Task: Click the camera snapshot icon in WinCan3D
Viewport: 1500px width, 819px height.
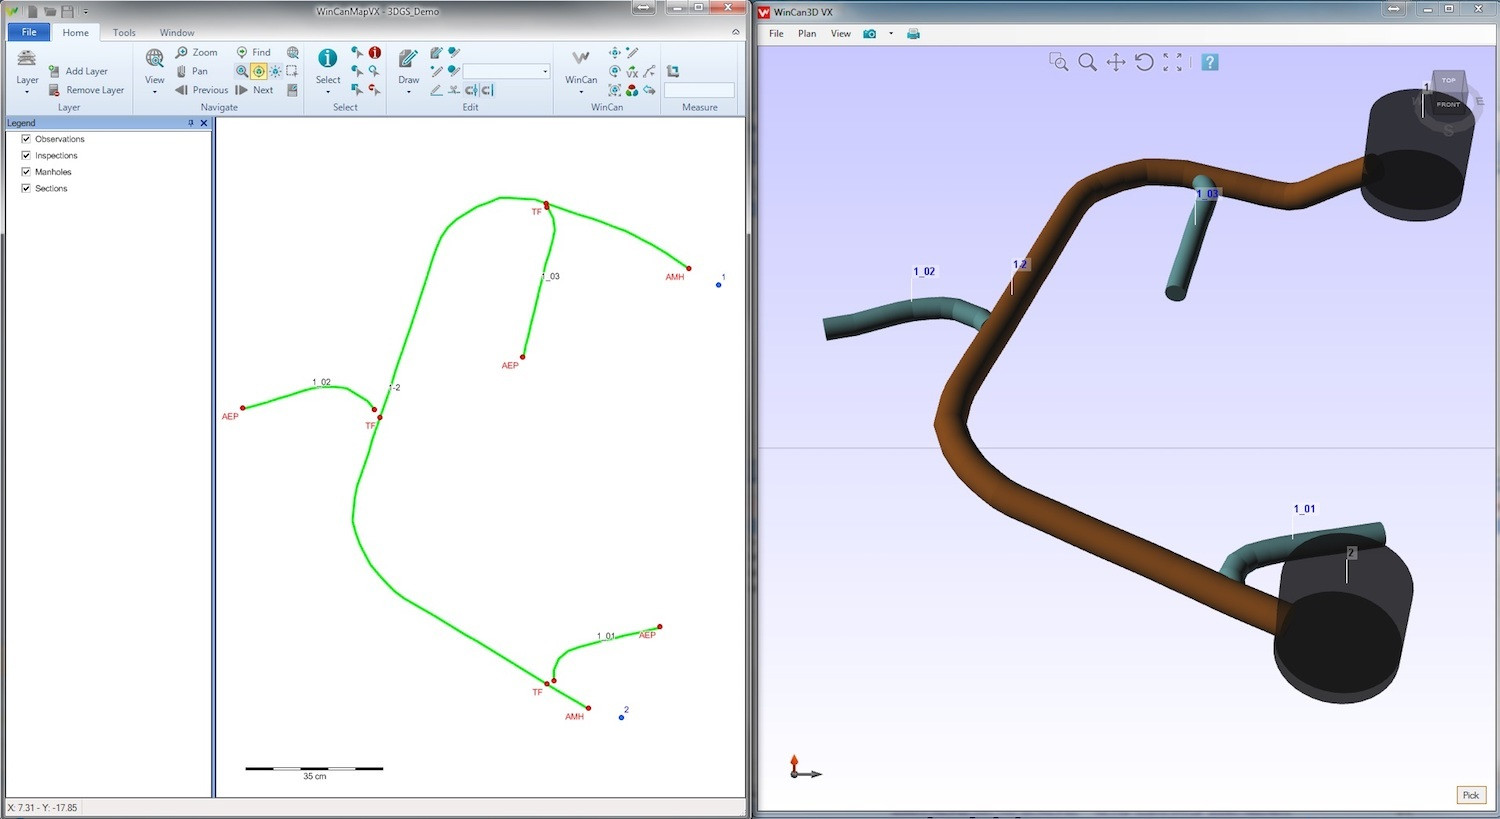Action: 869,34
